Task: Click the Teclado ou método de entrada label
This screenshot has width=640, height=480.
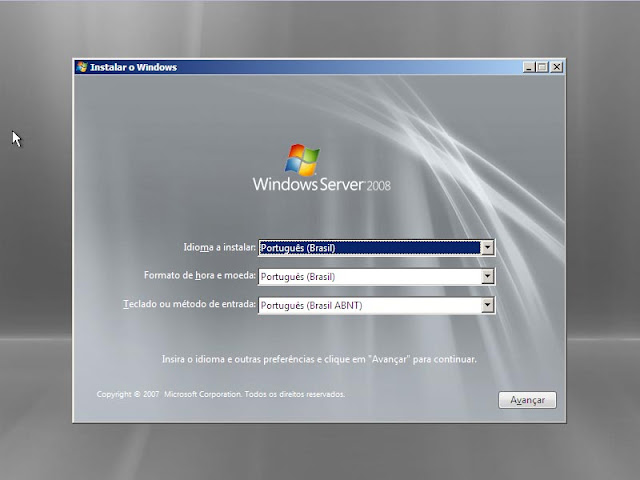Action: [x=190, y=304]
